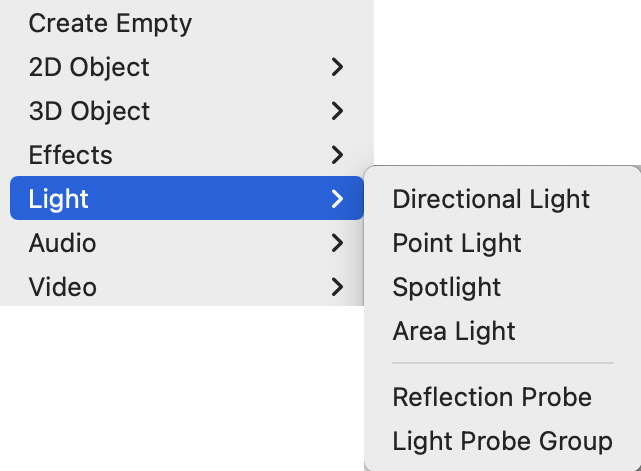641x471 pixels.
Task: Create a Light Probe Group
Action: pyautogui.click(x=502, y=441)
